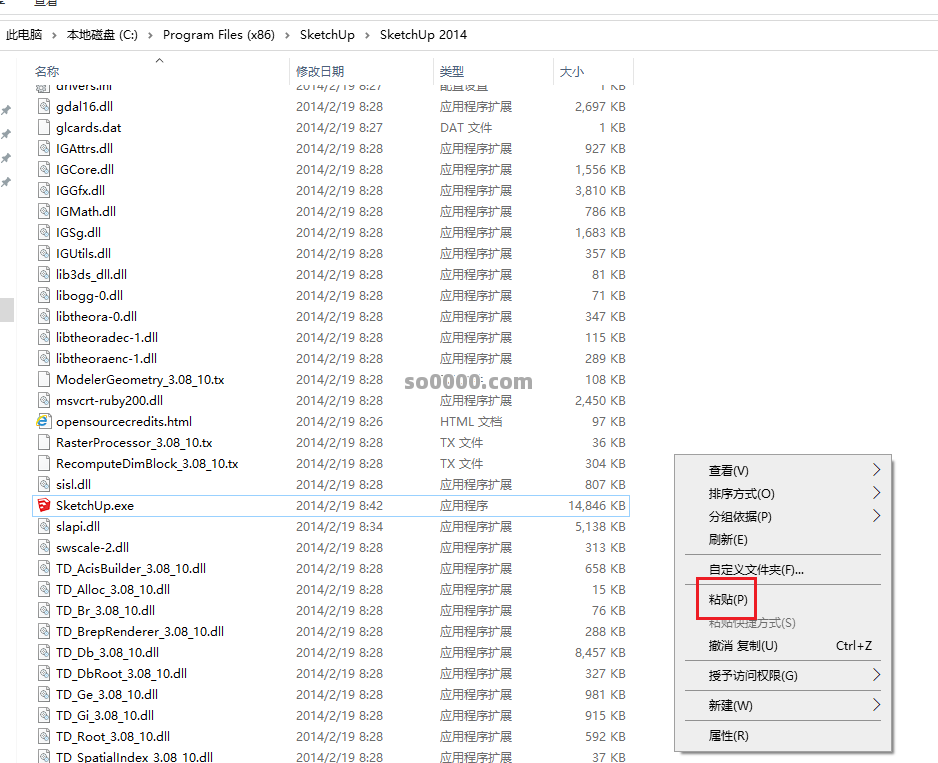Click the IGGfx.dll file icon
938x763 pixels.
44,190
